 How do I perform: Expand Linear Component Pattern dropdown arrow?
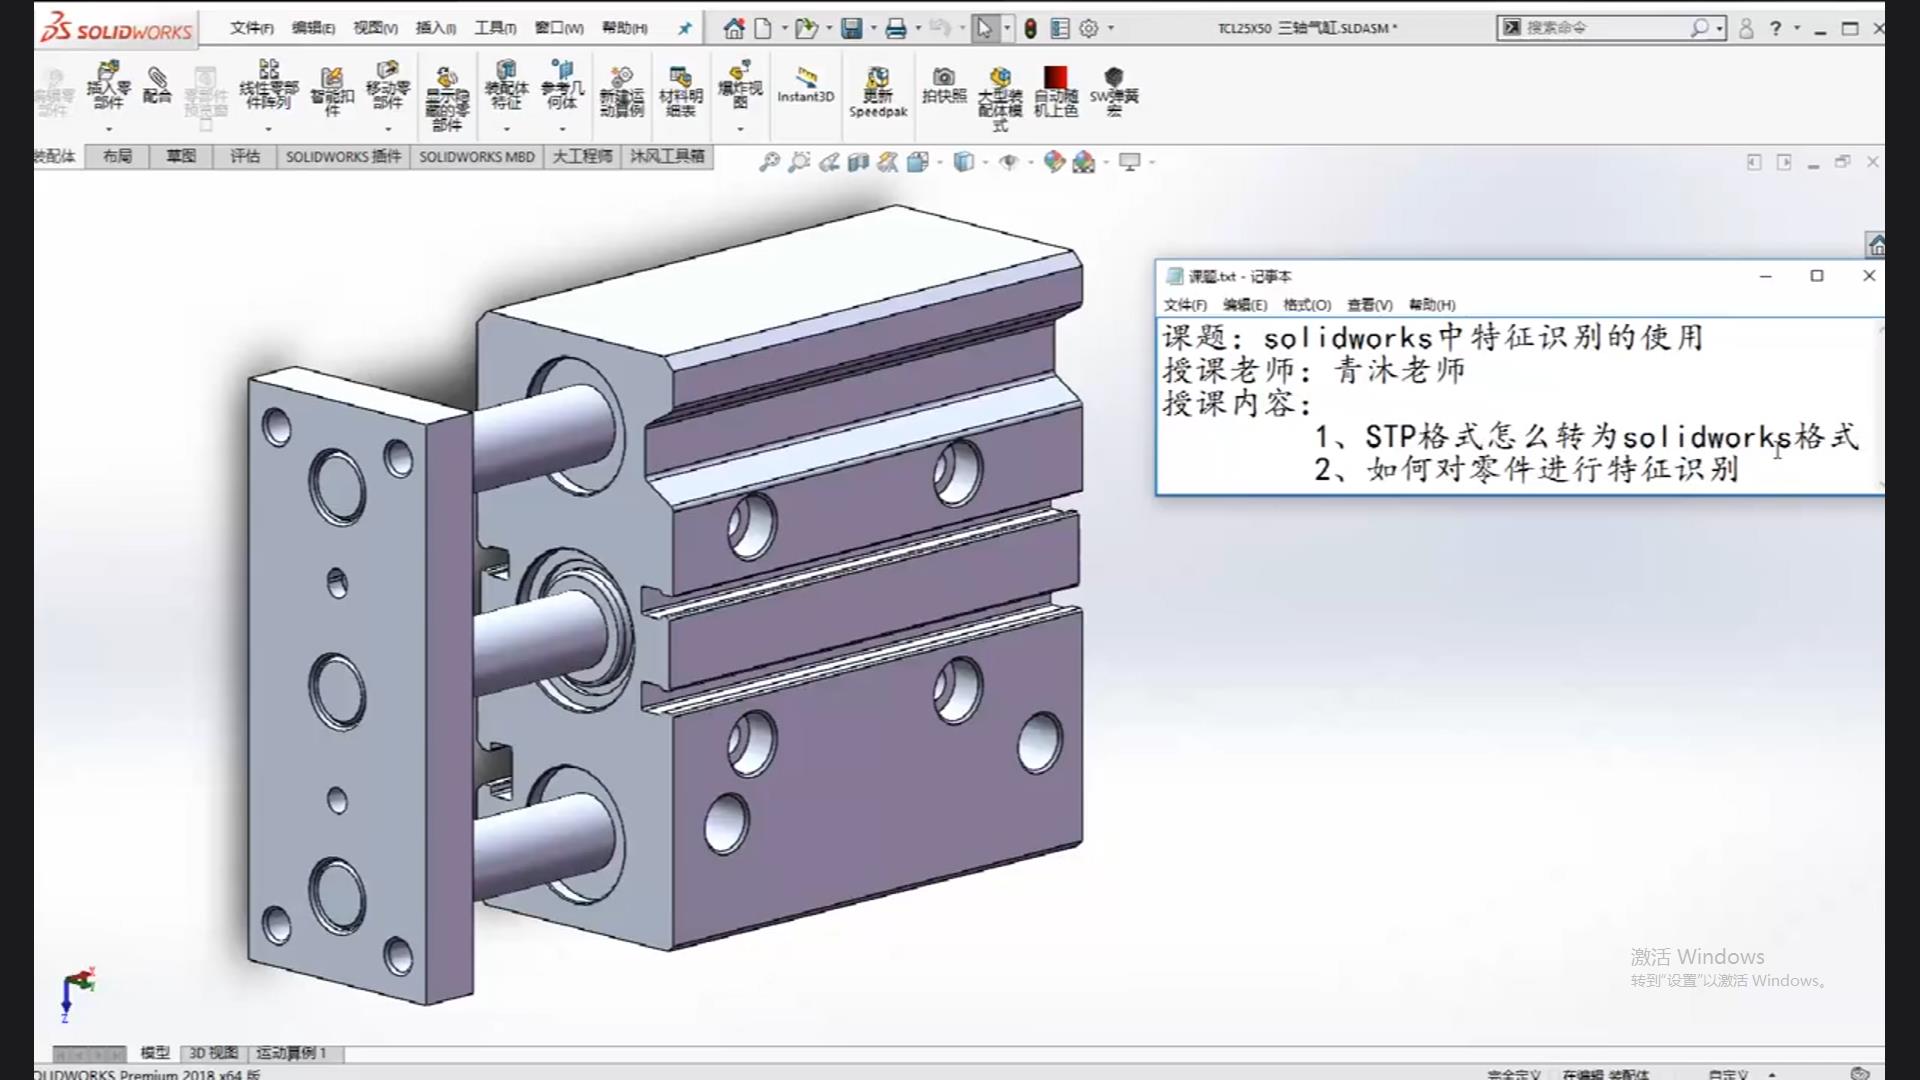tap(268, 129)
